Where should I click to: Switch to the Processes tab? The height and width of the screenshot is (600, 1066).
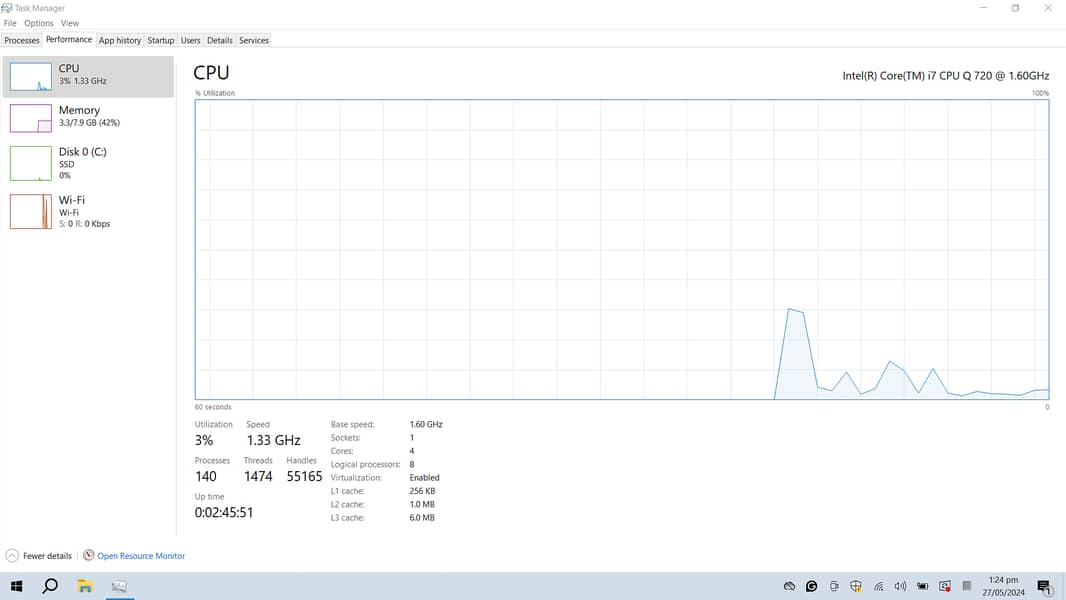22,41
